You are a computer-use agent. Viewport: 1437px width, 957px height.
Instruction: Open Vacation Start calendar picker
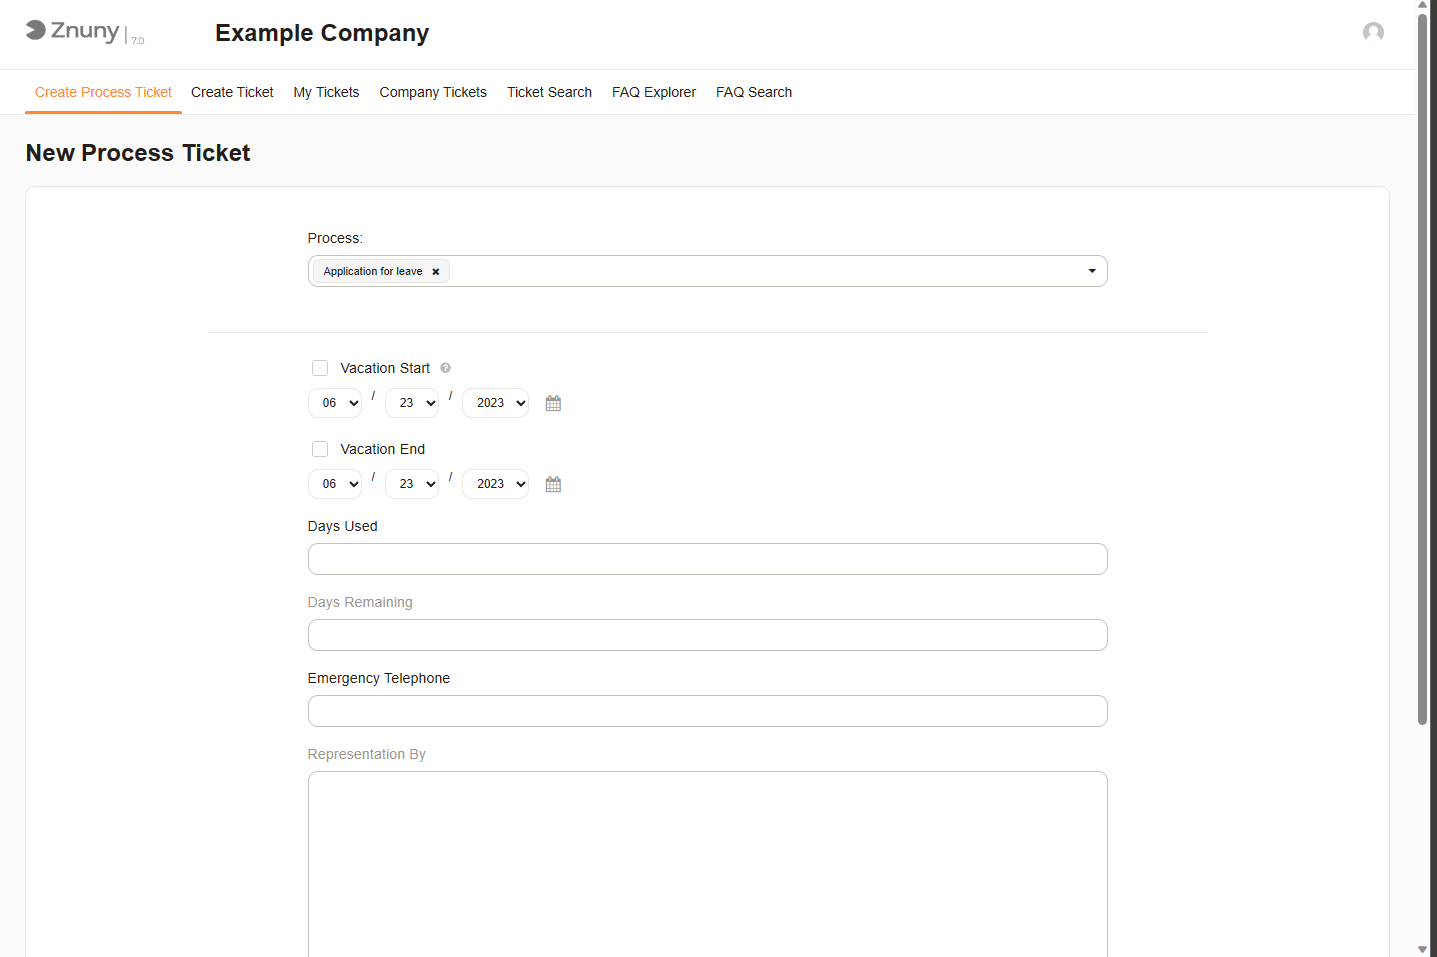pos(553,403)
